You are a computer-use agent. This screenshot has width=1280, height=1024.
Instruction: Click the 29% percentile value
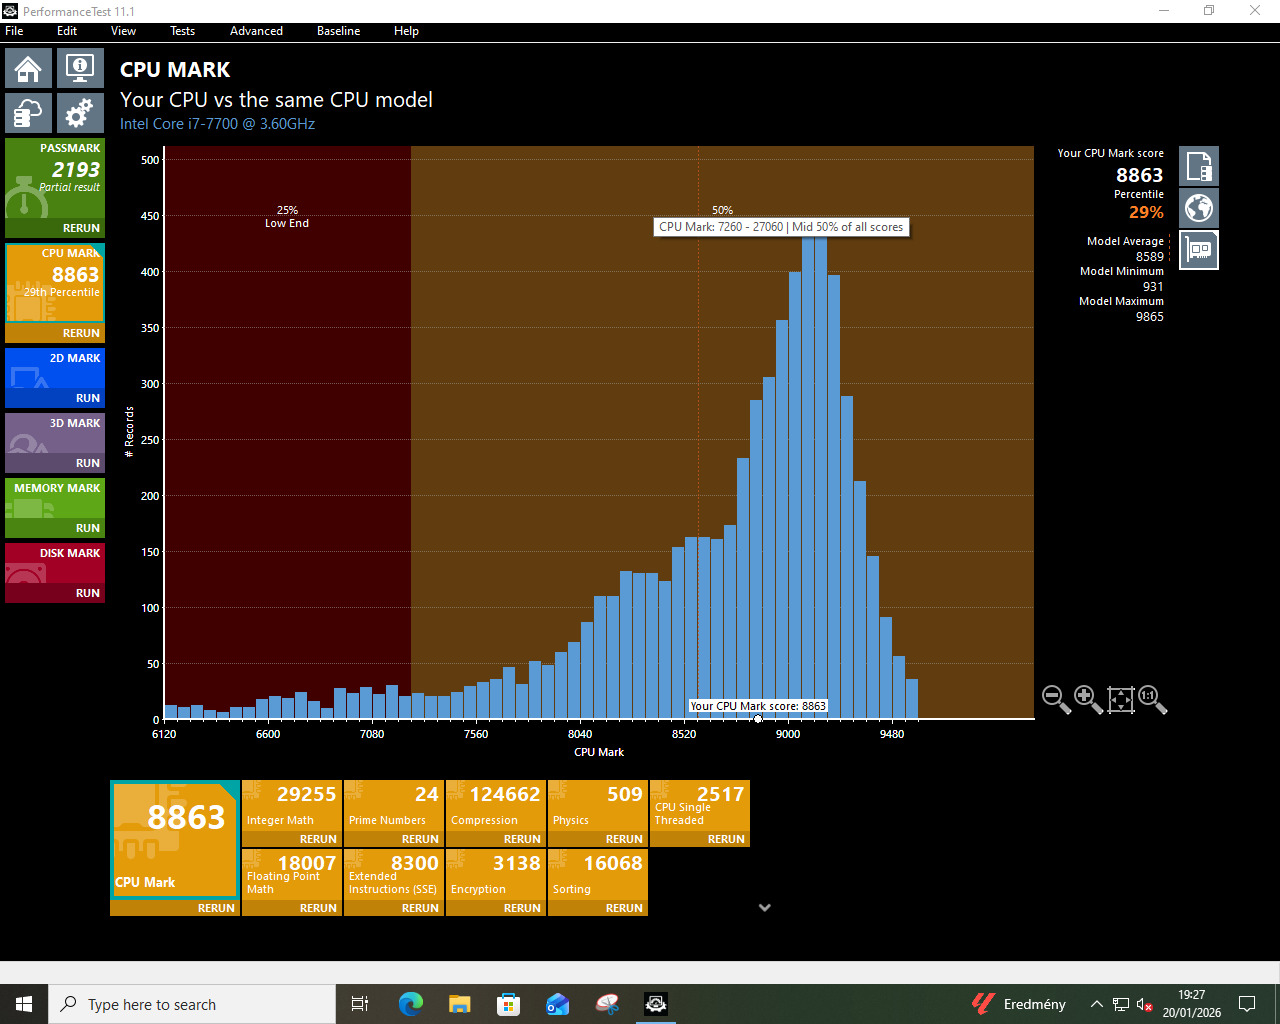pos(1146,212)
